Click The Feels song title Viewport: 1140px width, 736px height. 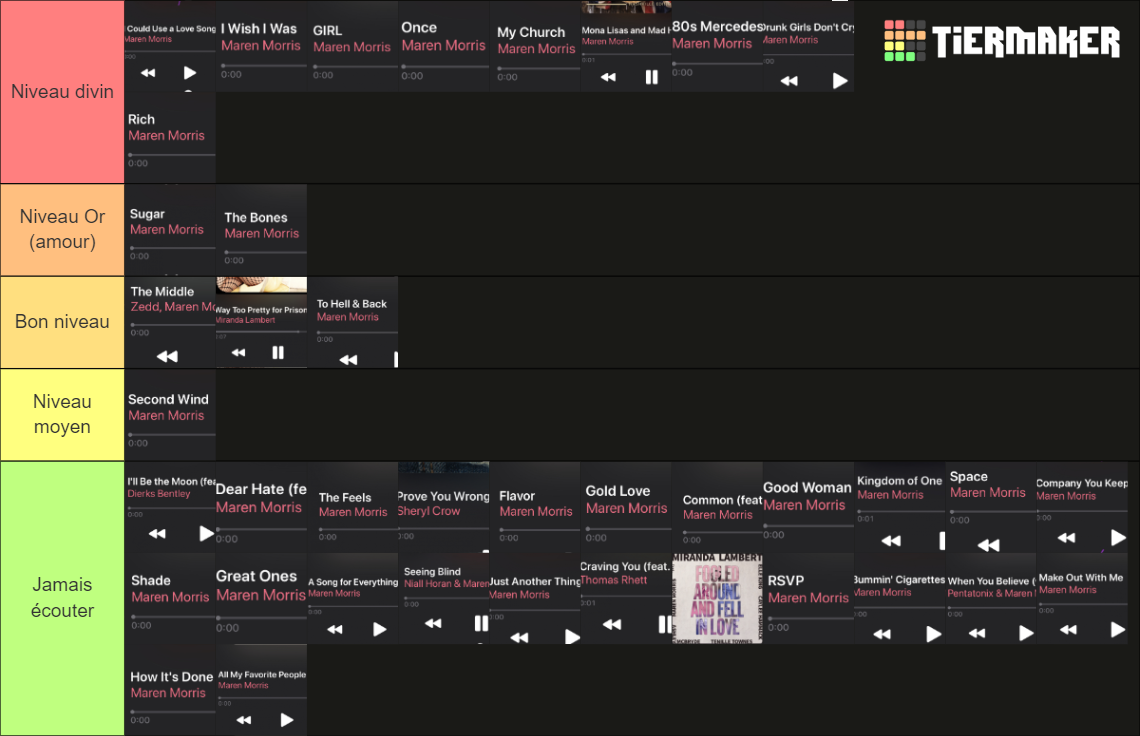click(x=345, y=497)
